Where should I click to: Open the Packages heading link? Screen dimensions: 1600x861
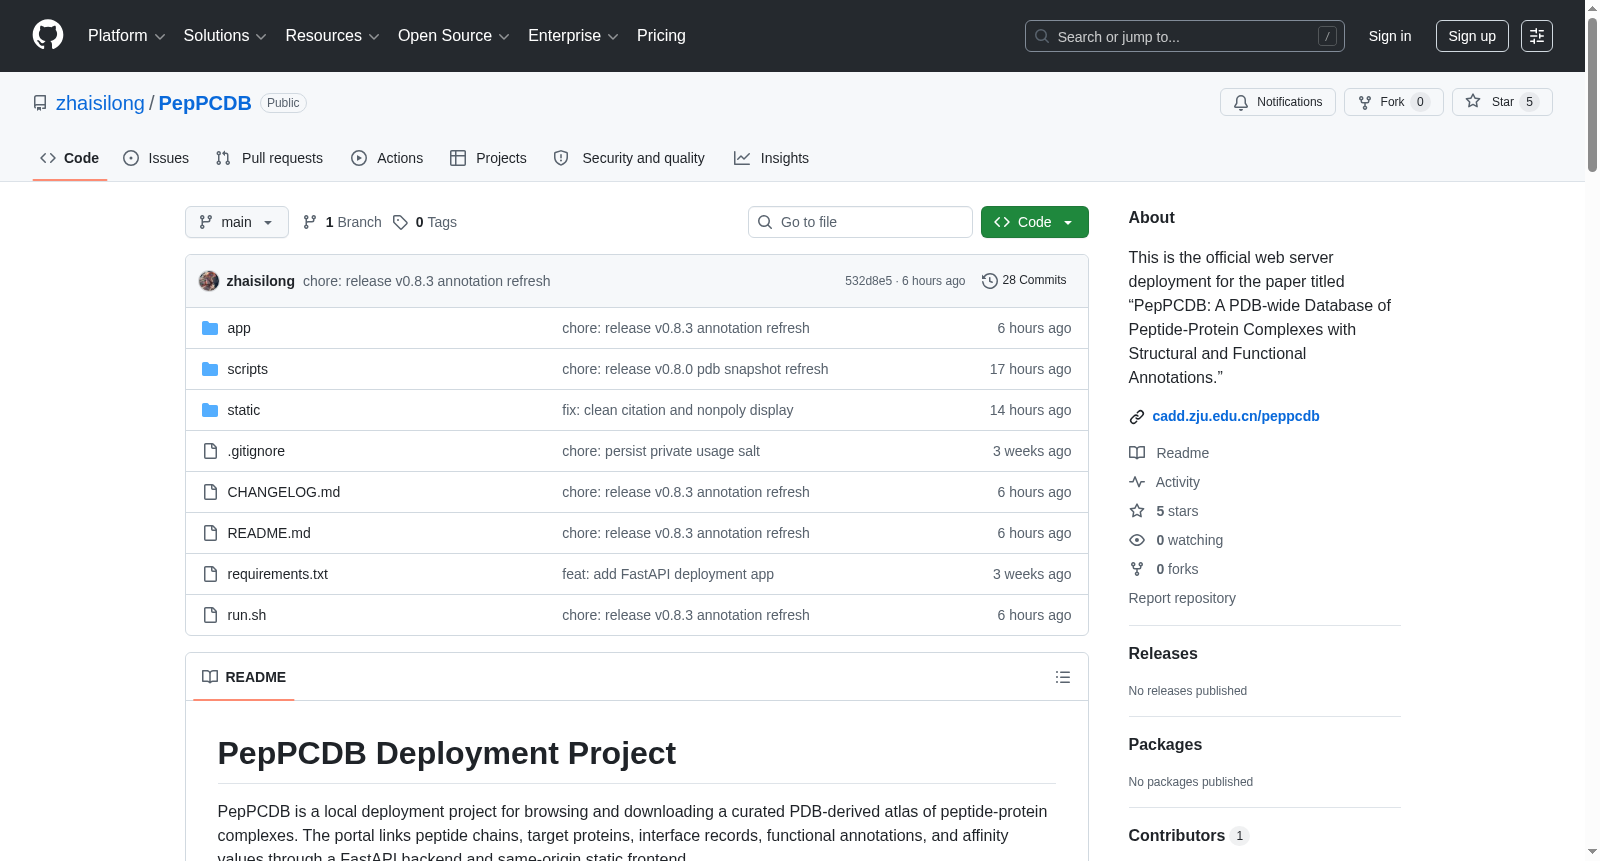[1165, 745]
